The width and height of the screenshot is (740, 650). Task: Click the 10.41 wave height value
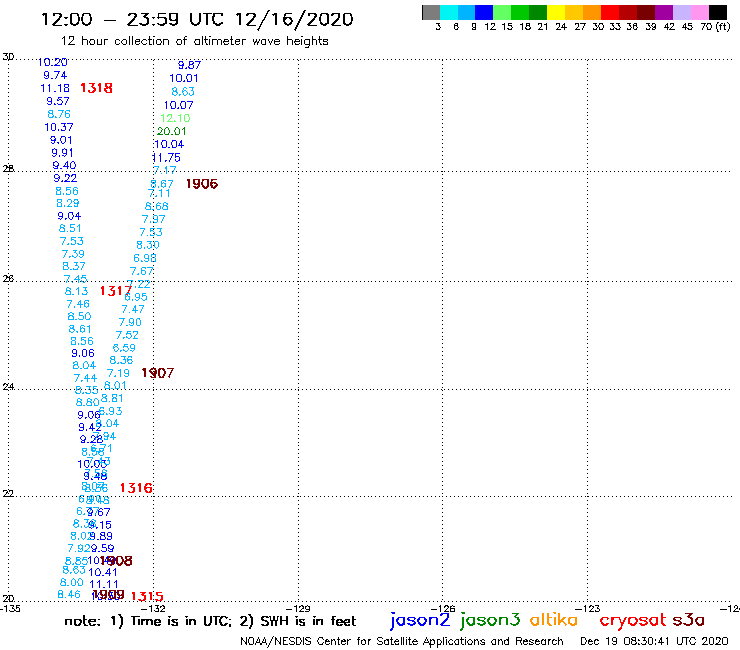coord(103,572)
